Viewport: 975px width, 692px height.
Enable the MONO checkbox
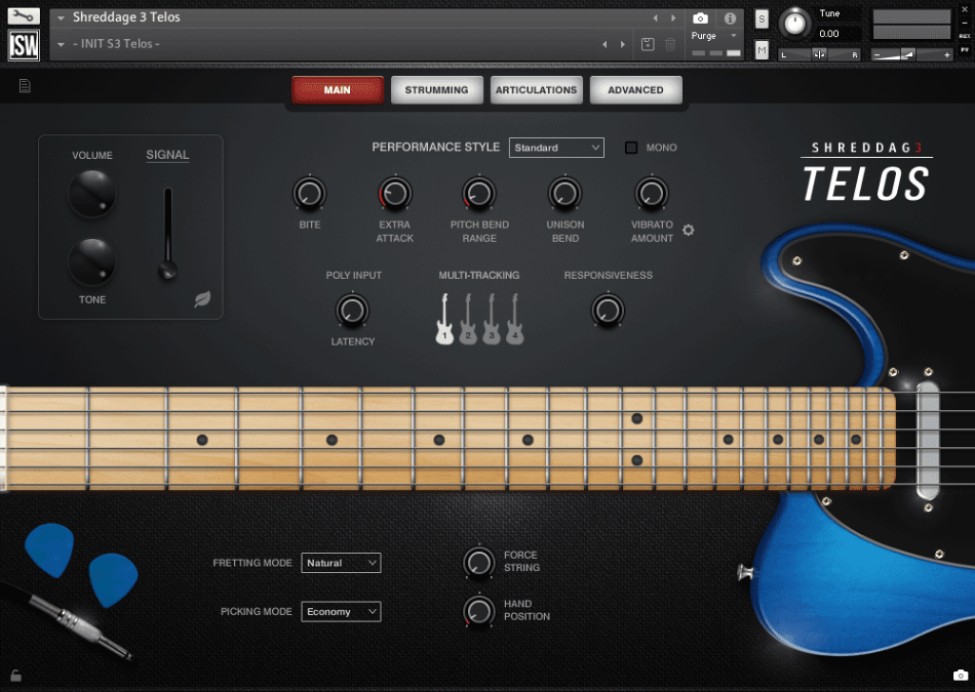pos(631,147)
